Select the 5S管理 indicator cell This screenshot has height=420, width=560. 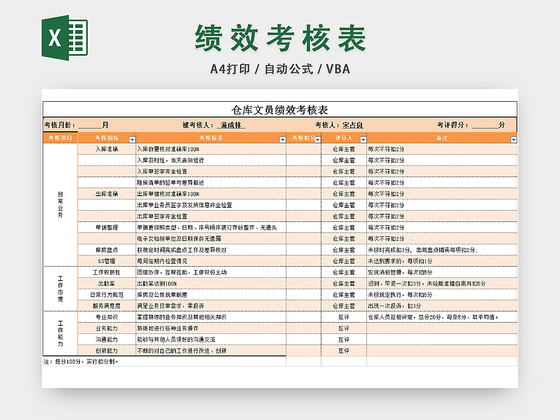click(x=107, y=261)
